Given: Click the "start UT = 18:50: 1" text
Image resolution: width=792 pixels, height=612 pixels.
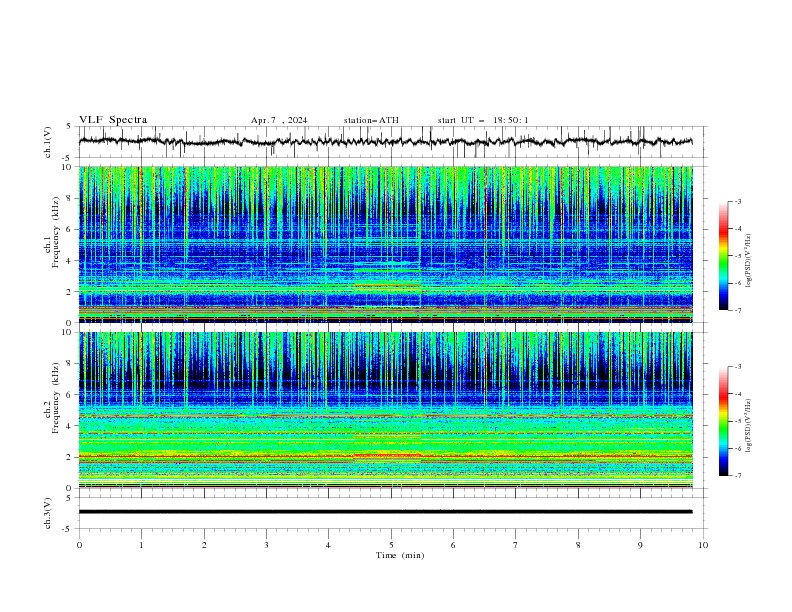Looking at the screenshot, I should (x=483, y=120).
